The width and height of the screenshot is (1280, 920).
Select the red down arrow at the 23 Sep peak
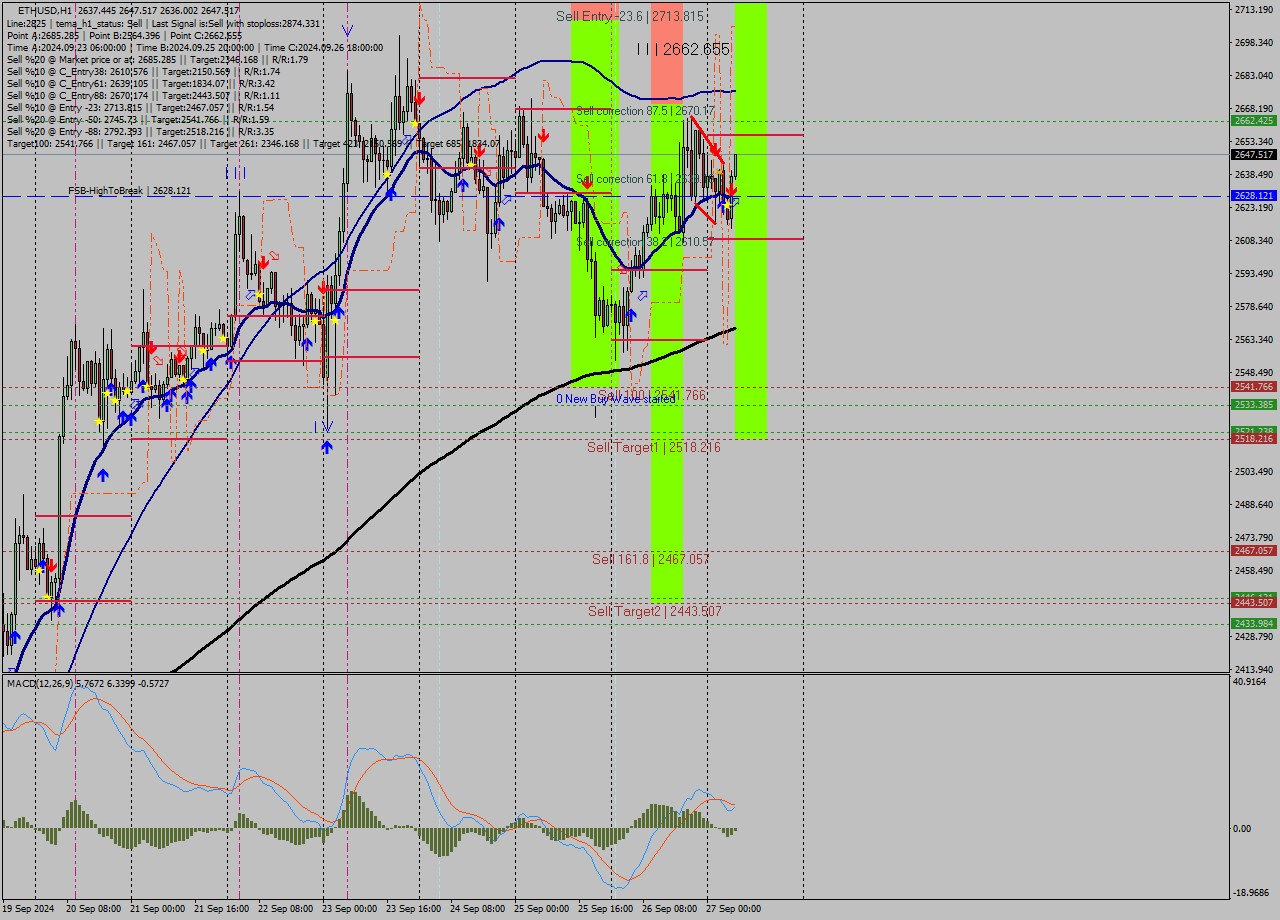420,99
